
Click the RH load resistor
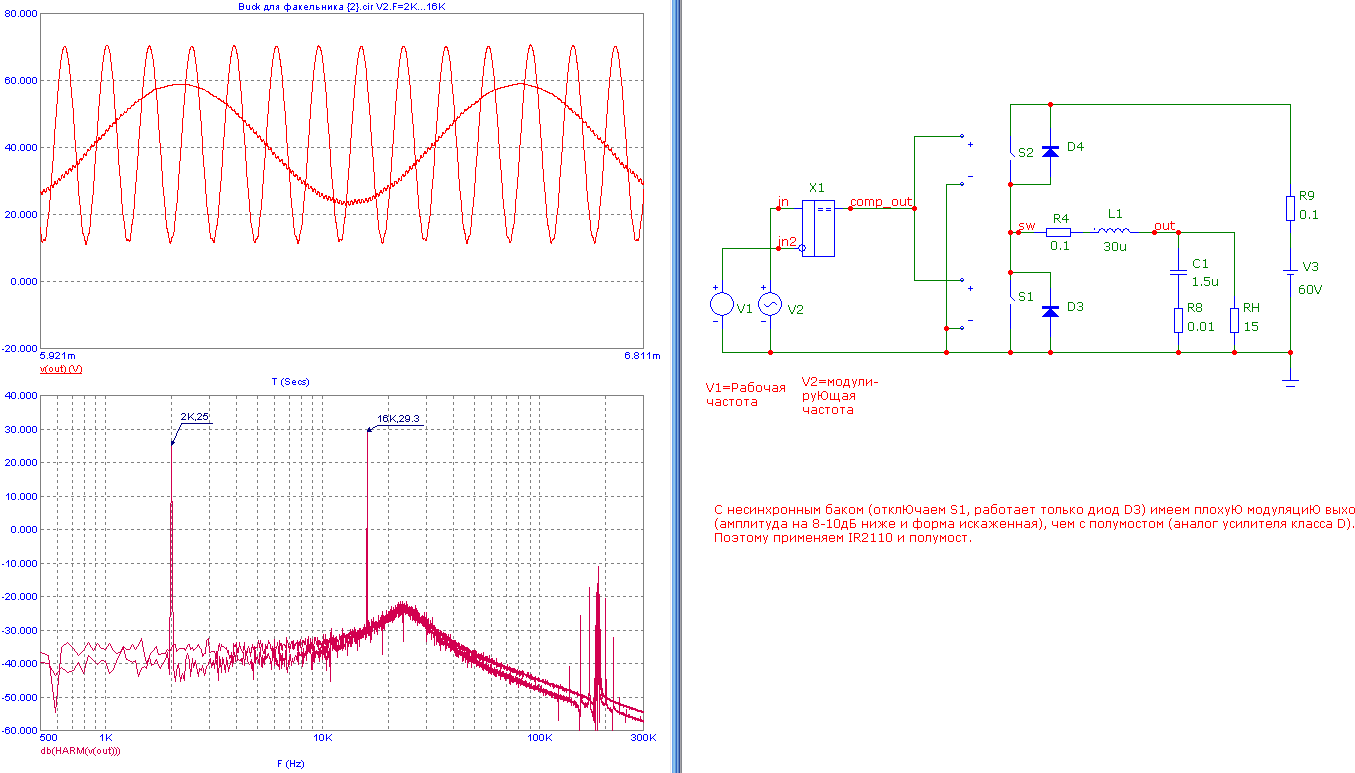coord(1235,319)
